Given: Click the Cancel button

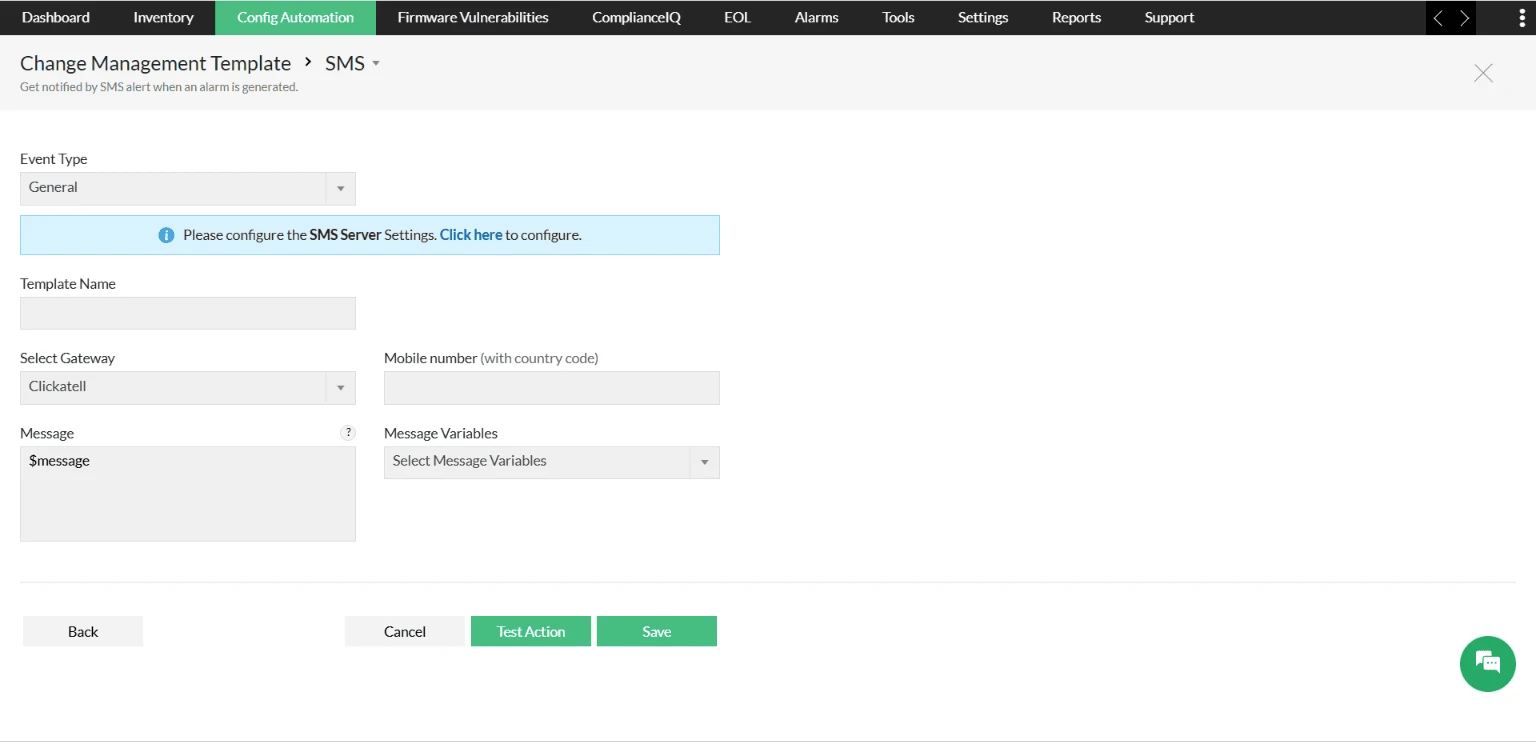Looking at the screenshot, I should (x=405, y=631).
